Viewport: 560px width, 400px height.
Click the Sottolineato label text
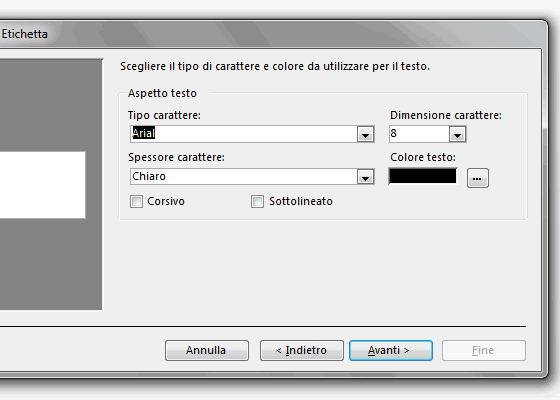click(301, 201)
